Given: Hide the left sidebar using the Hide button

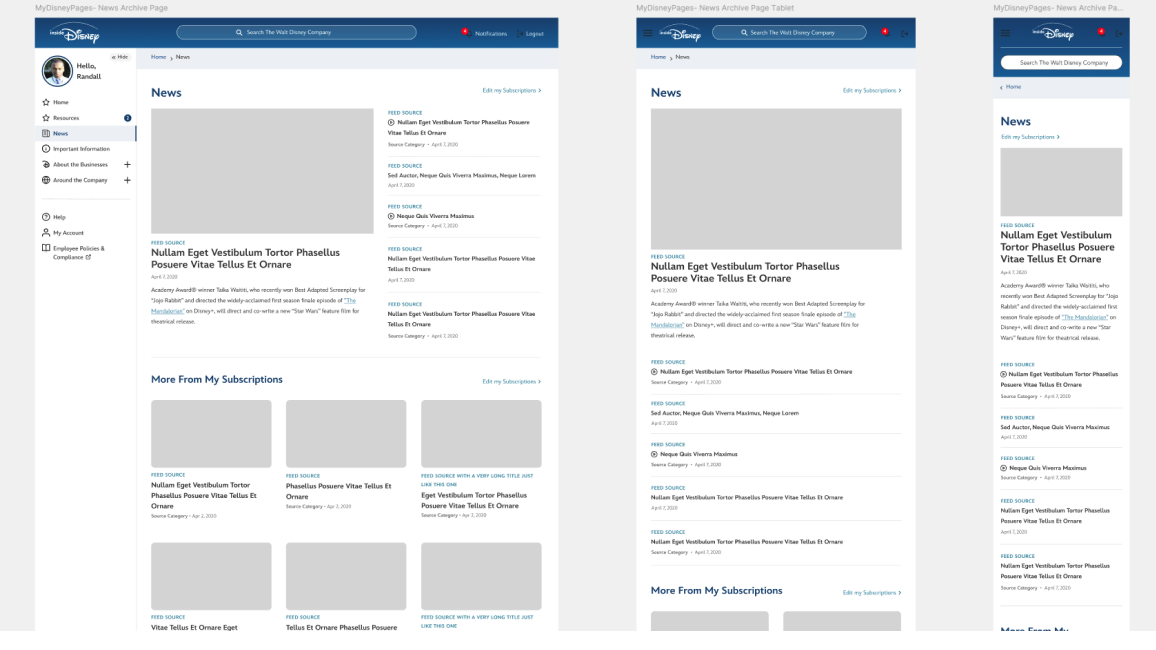Looking at the screenshot, I should click(120, 57).
